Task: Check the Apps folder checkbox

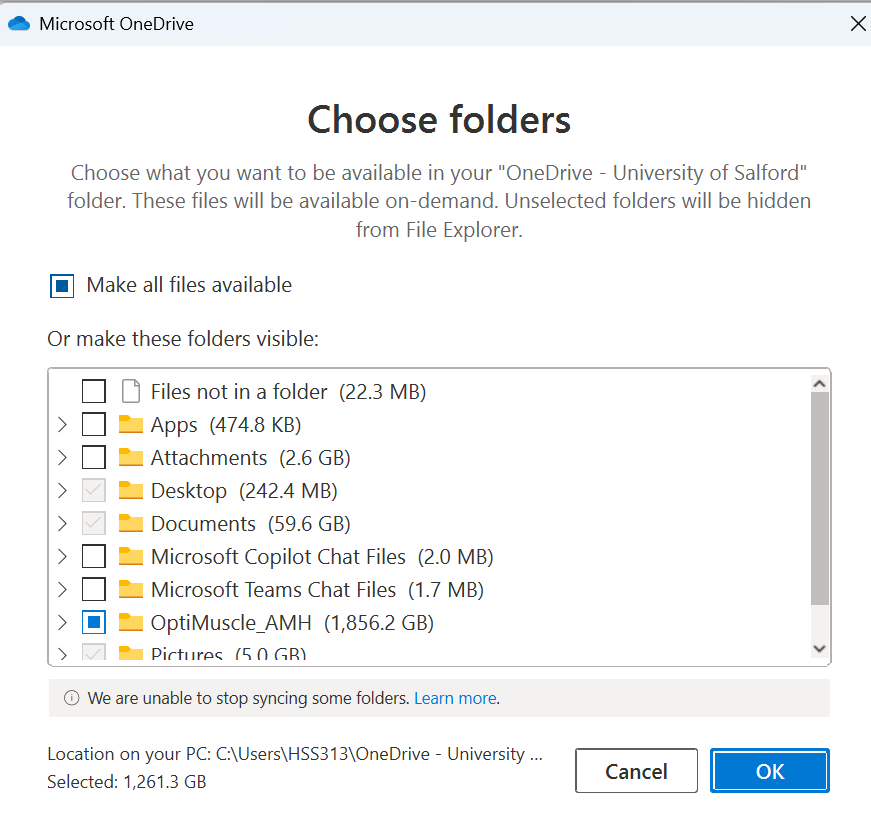Action: (93, 424)
